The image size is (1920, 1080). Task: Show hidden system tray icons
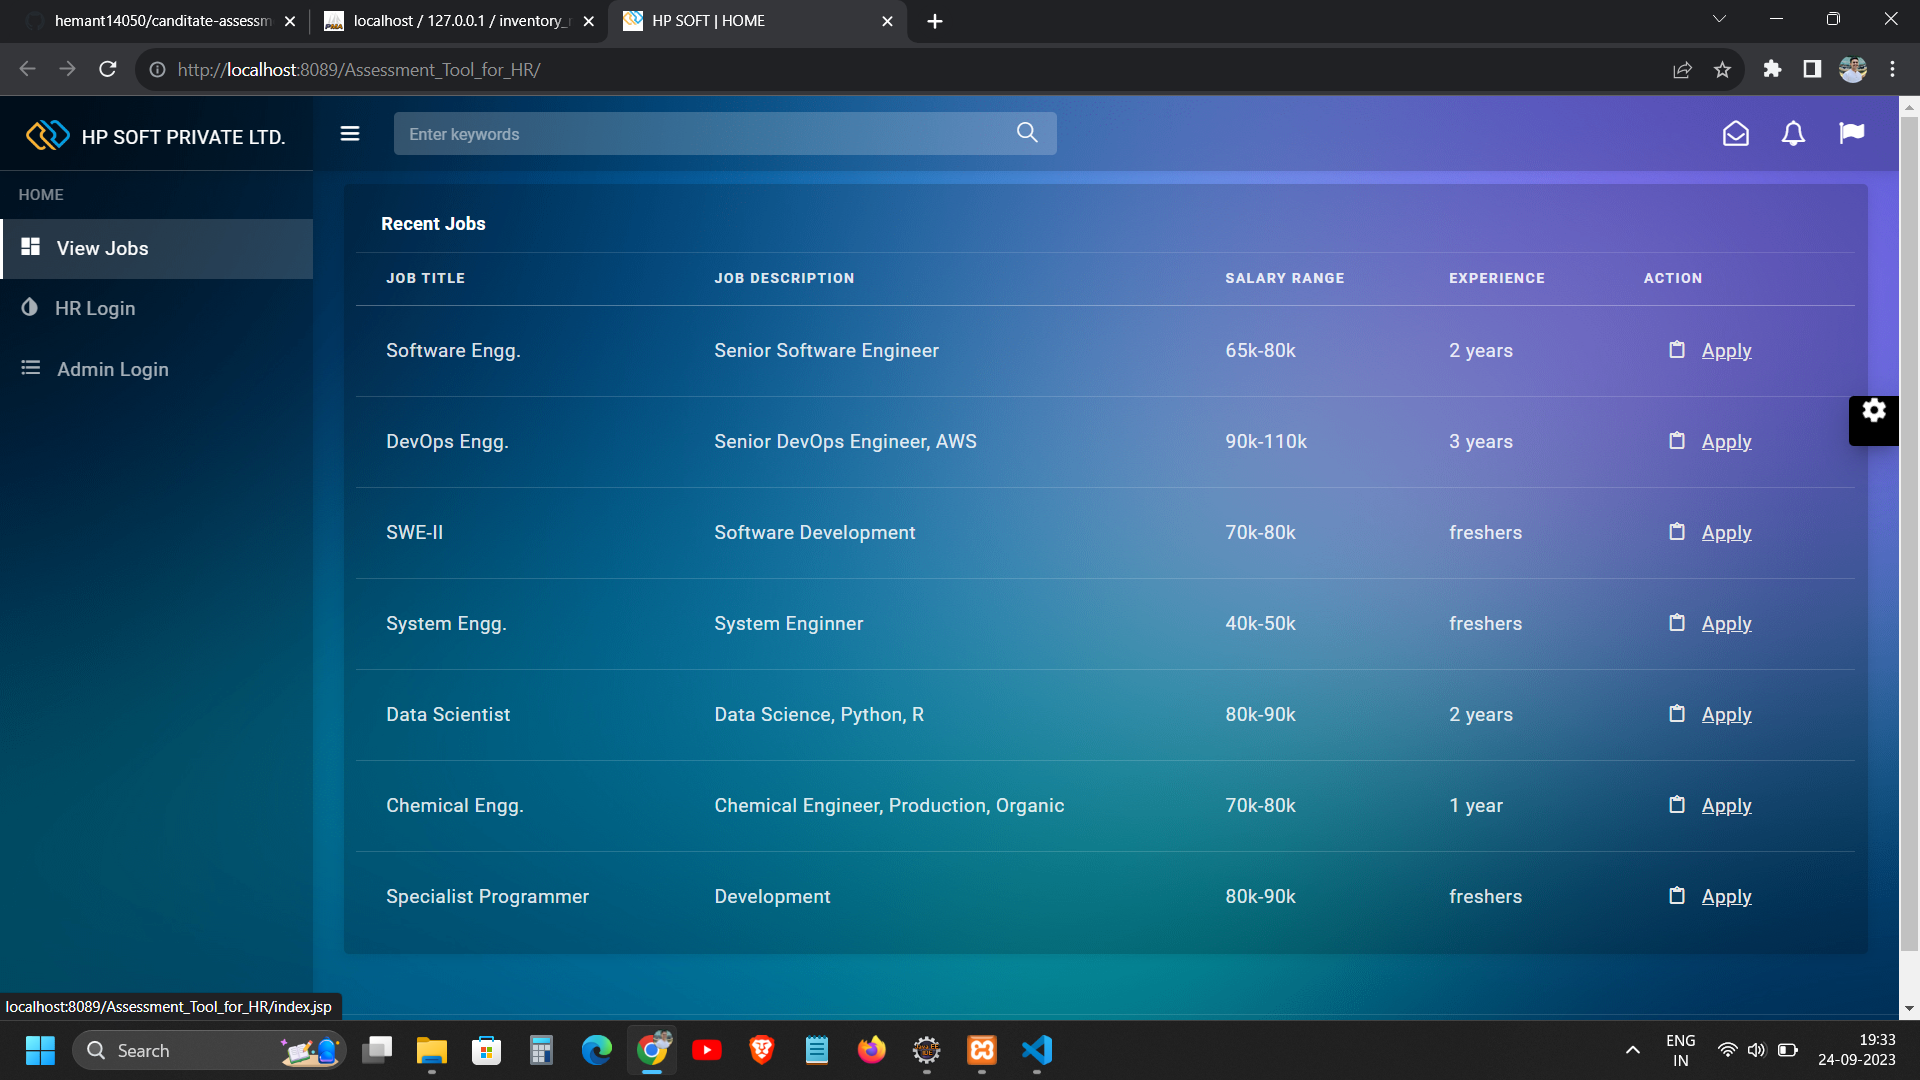[x=1632, y=1050]
